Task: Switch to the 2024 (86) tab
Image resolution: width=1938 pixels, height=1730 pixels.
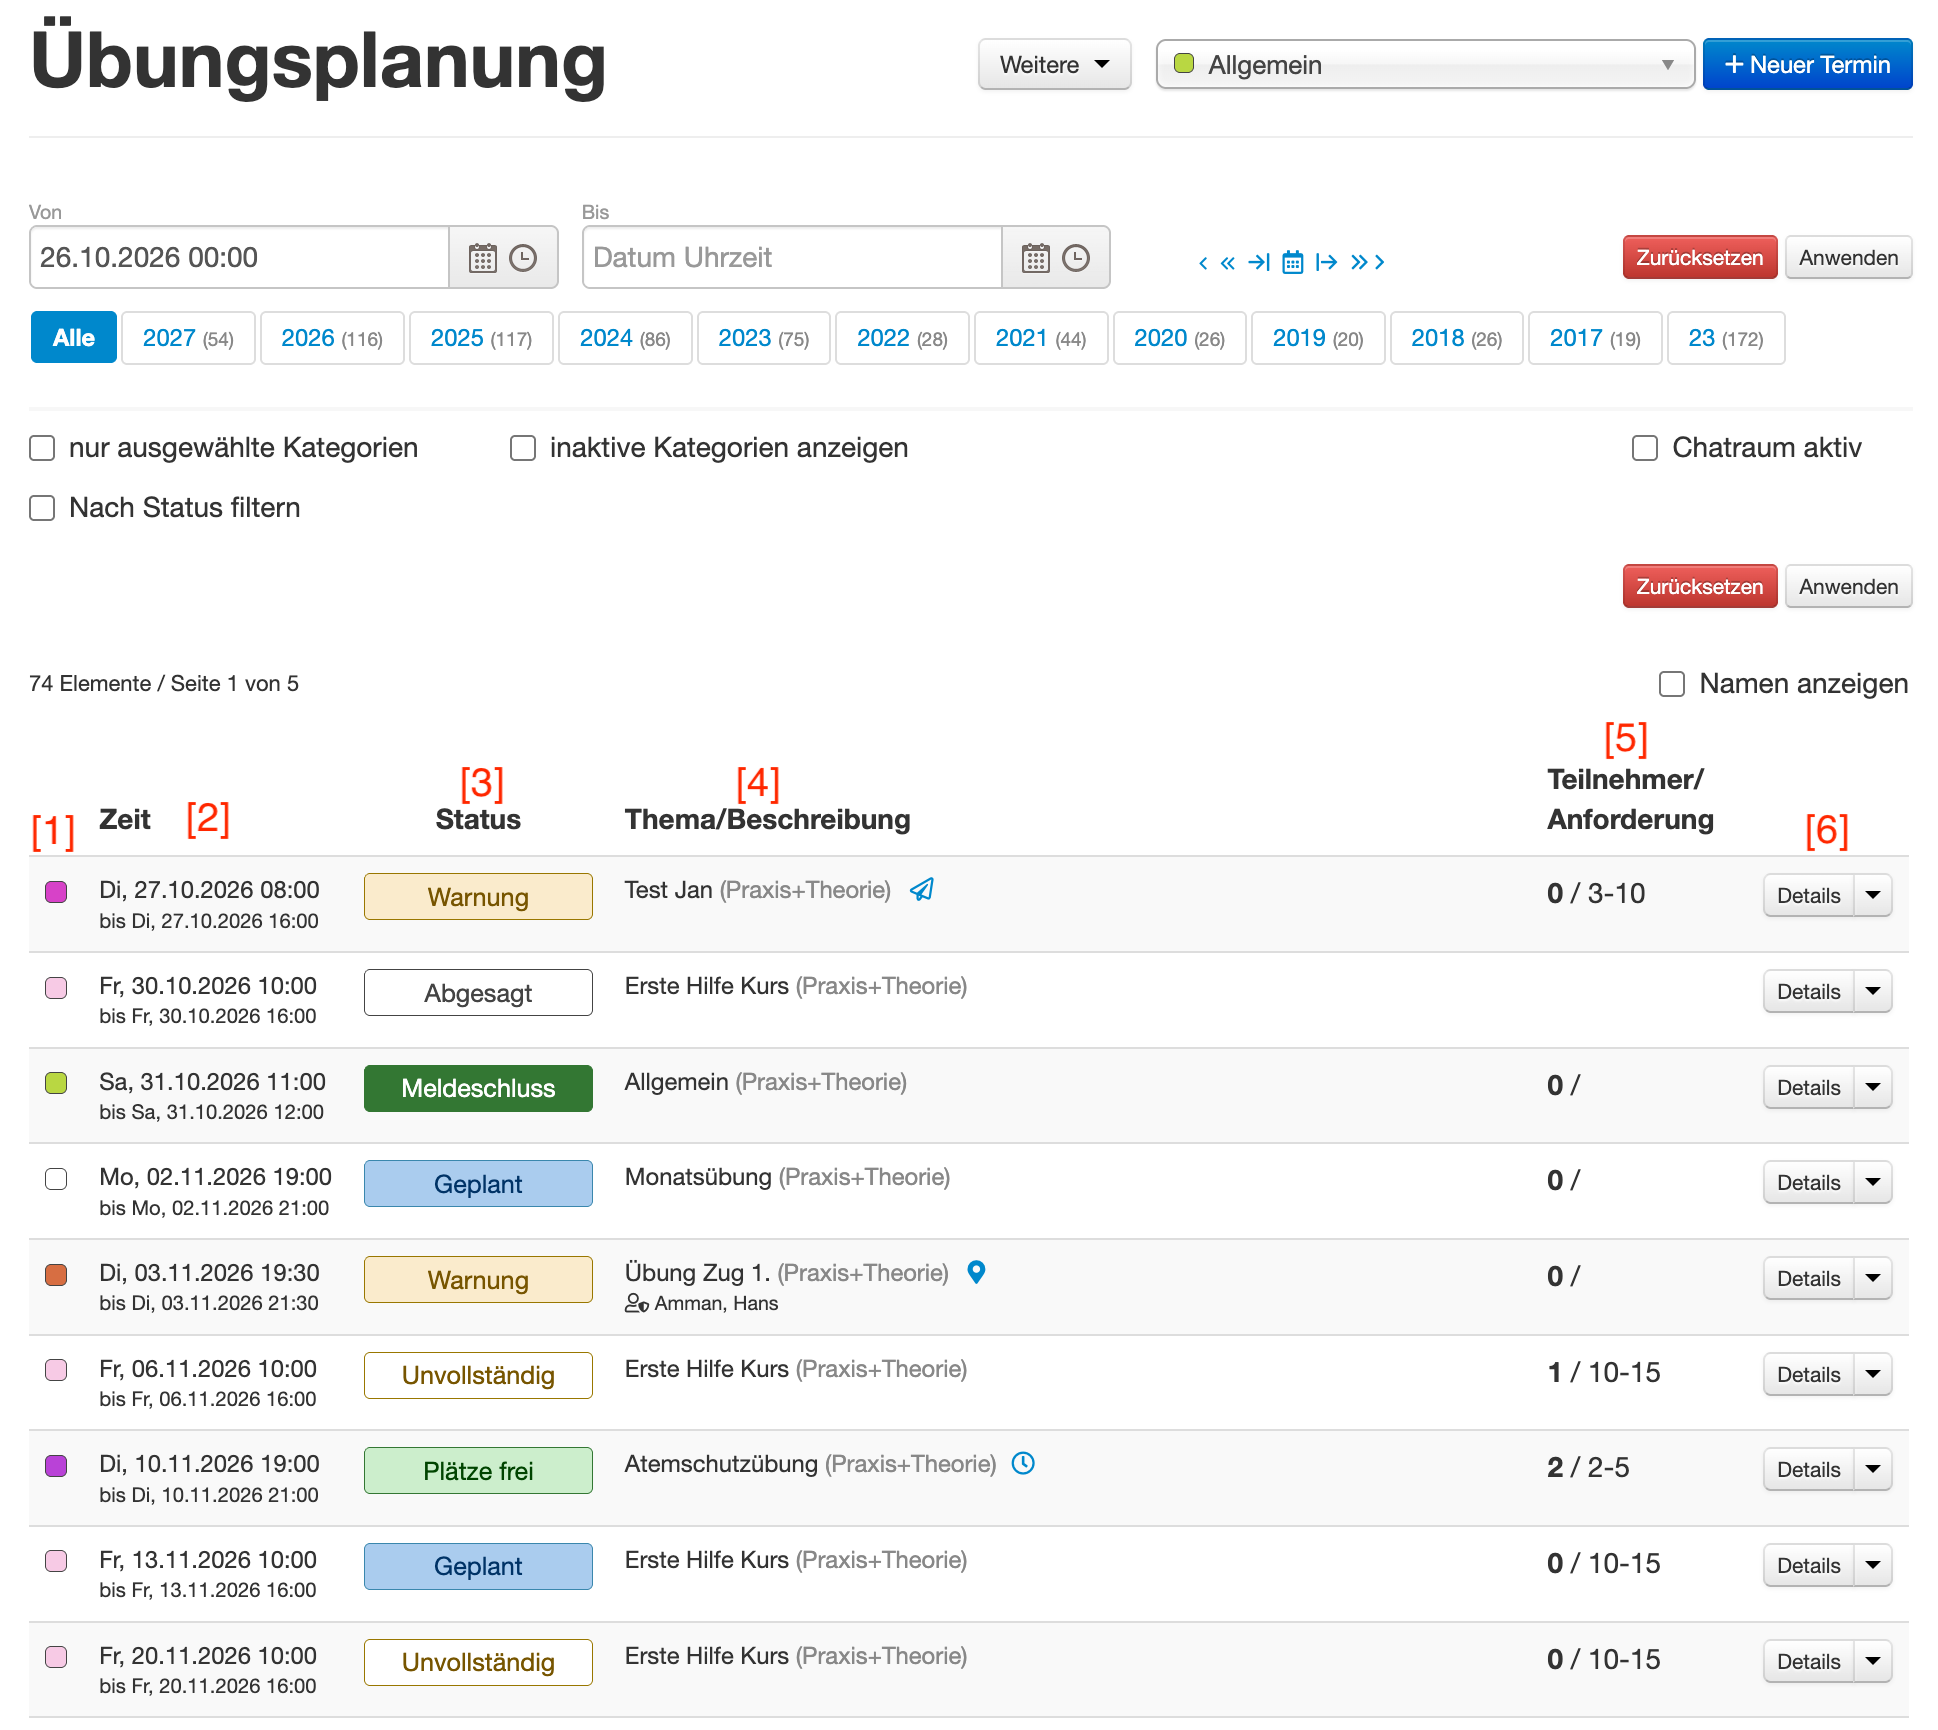Action: click(x=625, y=338)
